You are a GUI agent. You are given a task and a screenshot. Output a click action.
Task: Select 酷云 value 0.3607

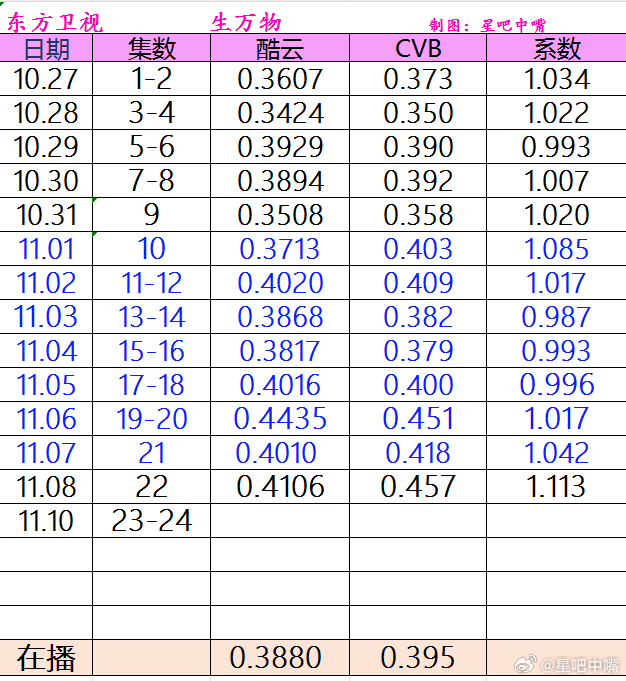280,79
